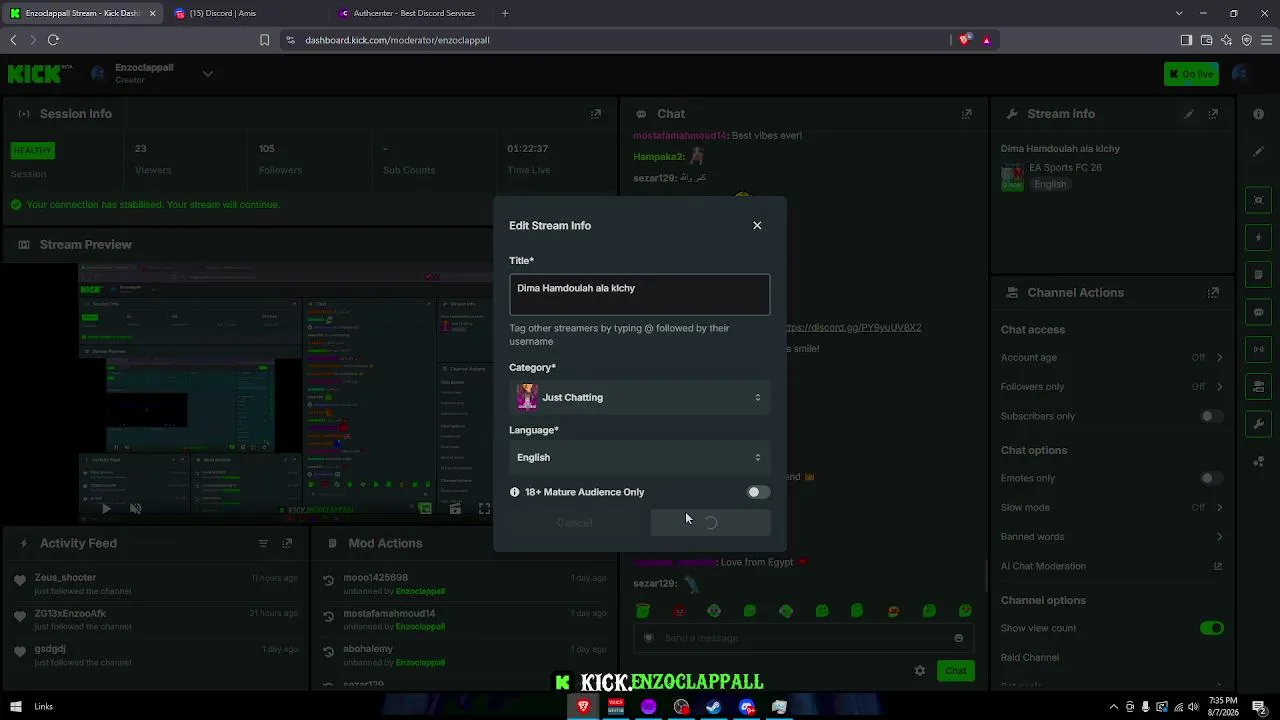Mute the stream preview audio

click(136, 508)
